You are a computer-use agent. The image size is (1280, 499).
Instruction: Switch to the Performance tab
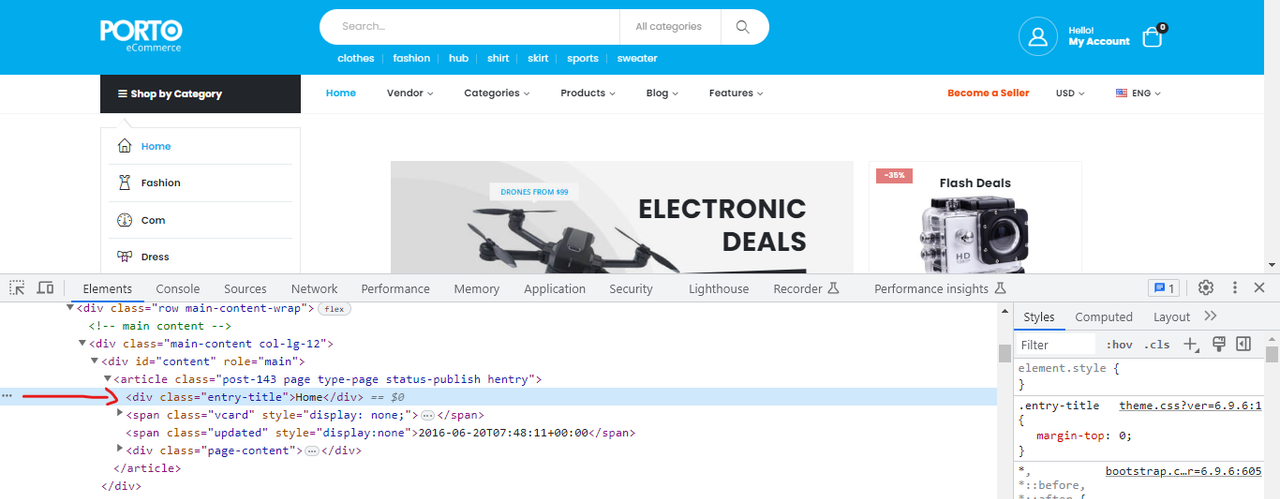click(395, 288)
